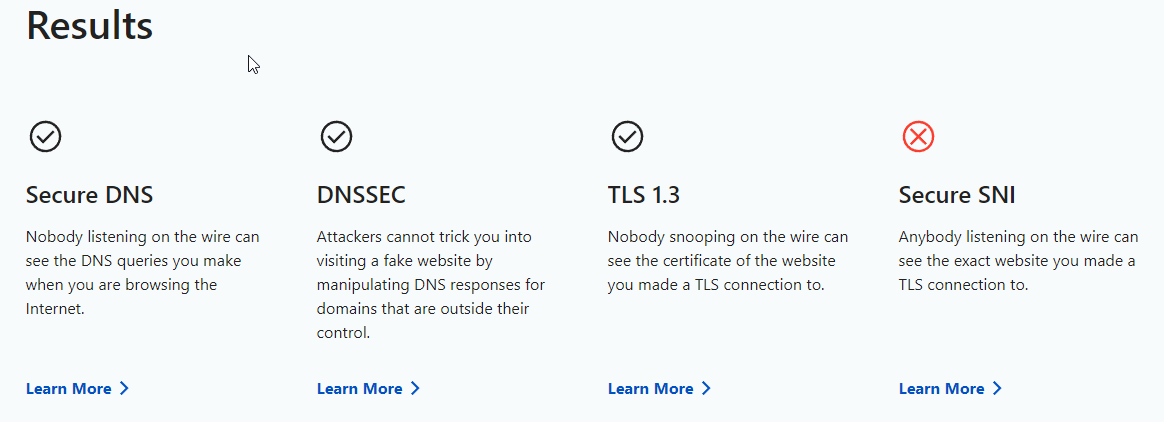Viewport: 1164px width, 422px height.
Task: Select the DNSSEC heading
Action: [x=362, y=195]
